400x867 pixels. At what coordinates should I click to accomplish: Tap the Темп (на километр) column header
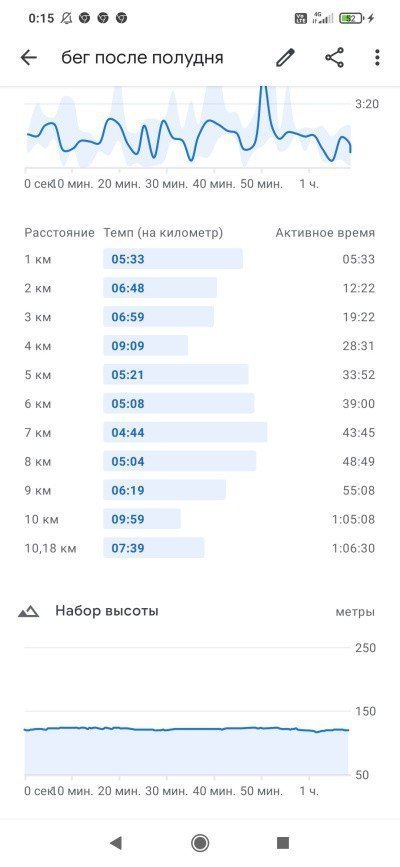(163, 233)
